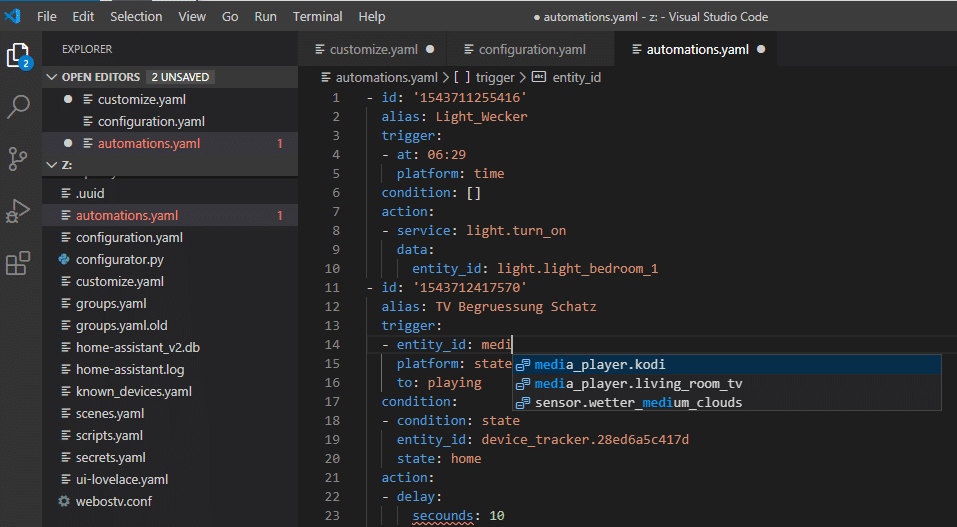Open the Selection menu
The image size is (957, 527).
(136, 16)
